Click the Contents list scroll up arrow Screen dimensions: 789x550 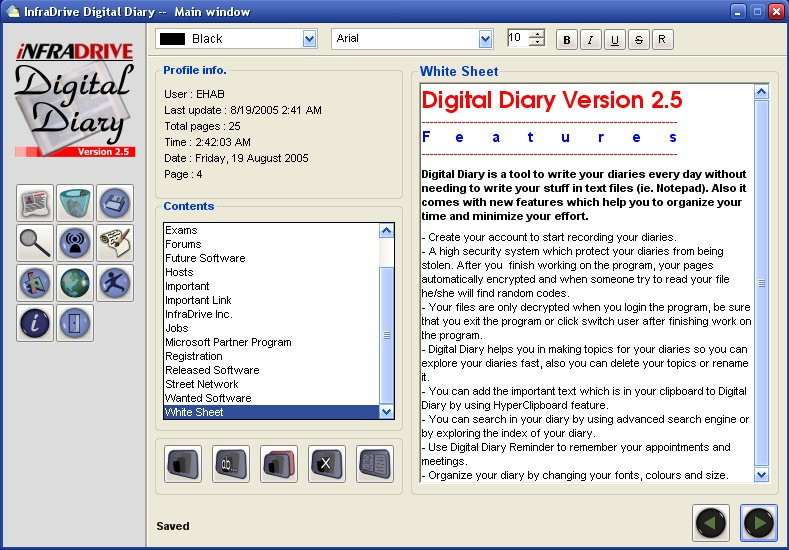coord(386,230)
